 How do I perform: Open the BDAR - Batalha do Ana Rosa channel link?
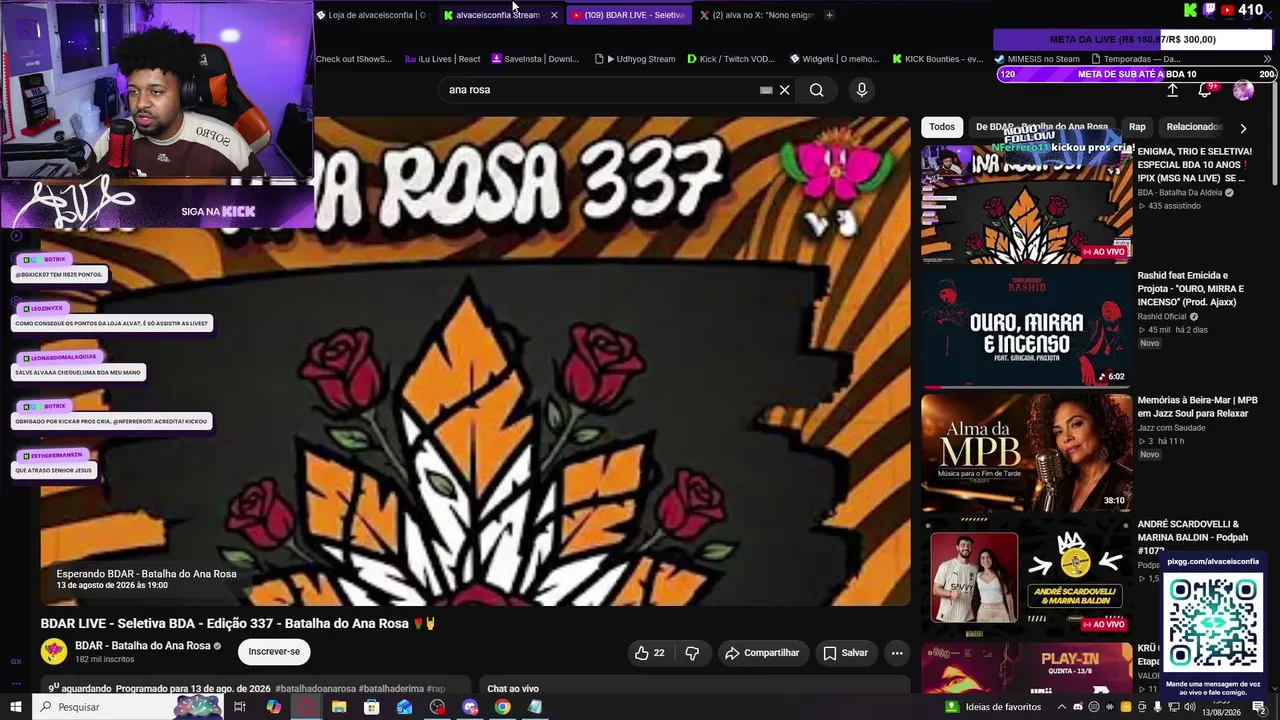pyautogui.click(x=143, y=646)
